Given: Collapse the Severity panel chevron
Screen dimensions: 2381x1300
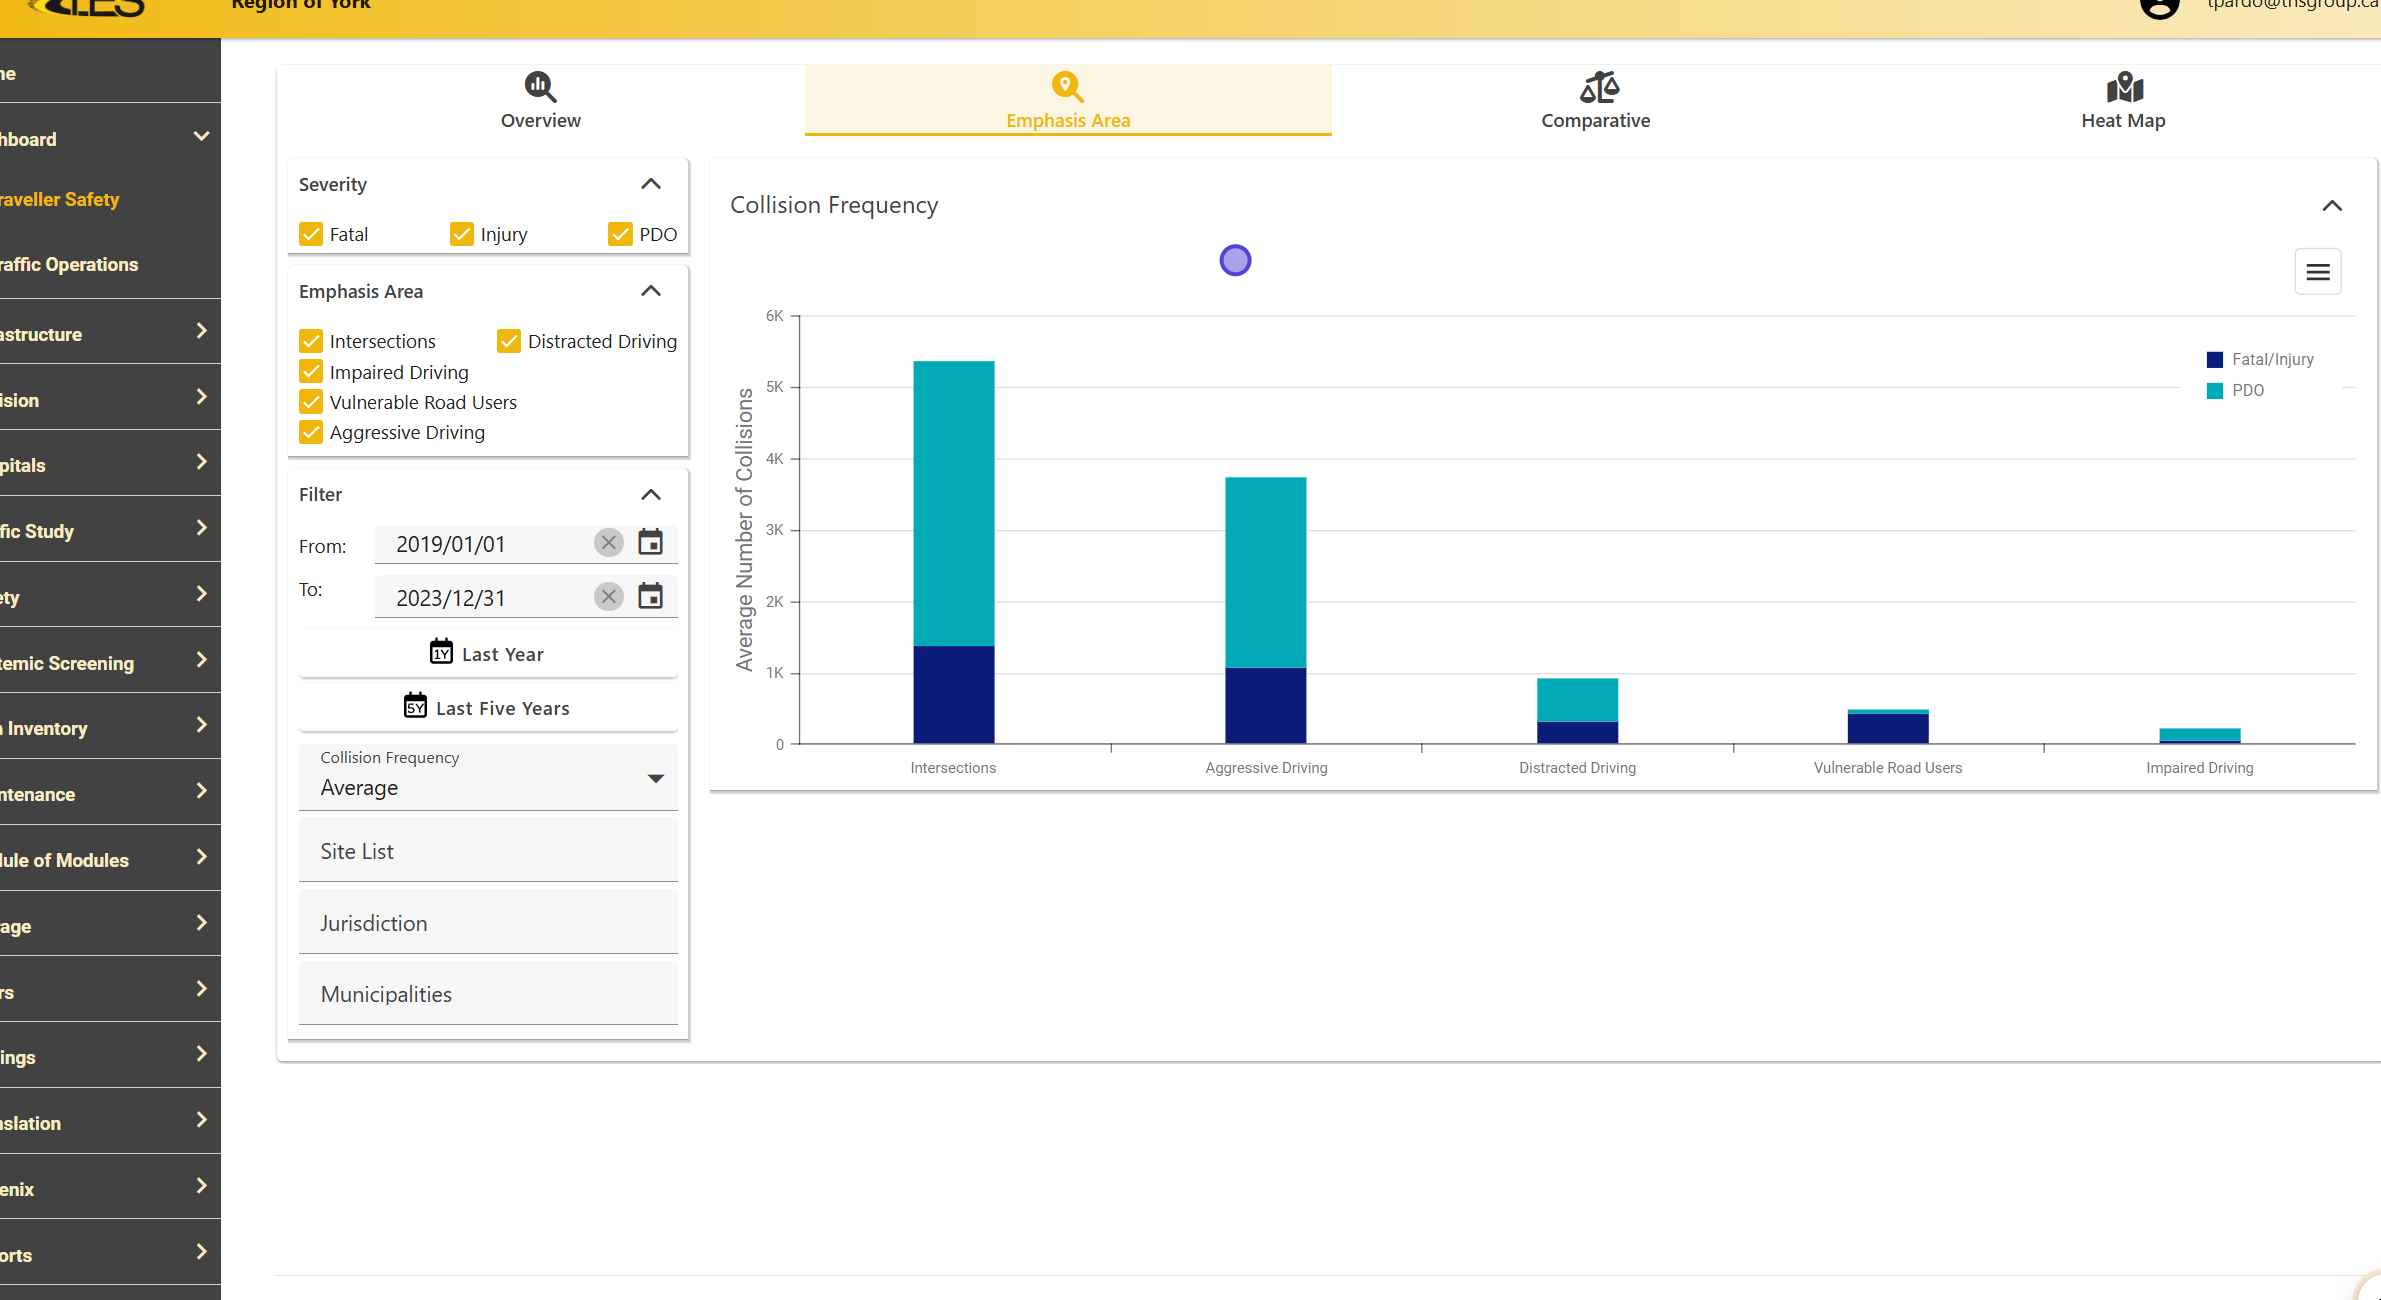Looking at the screenshot, I should point(651,184).
